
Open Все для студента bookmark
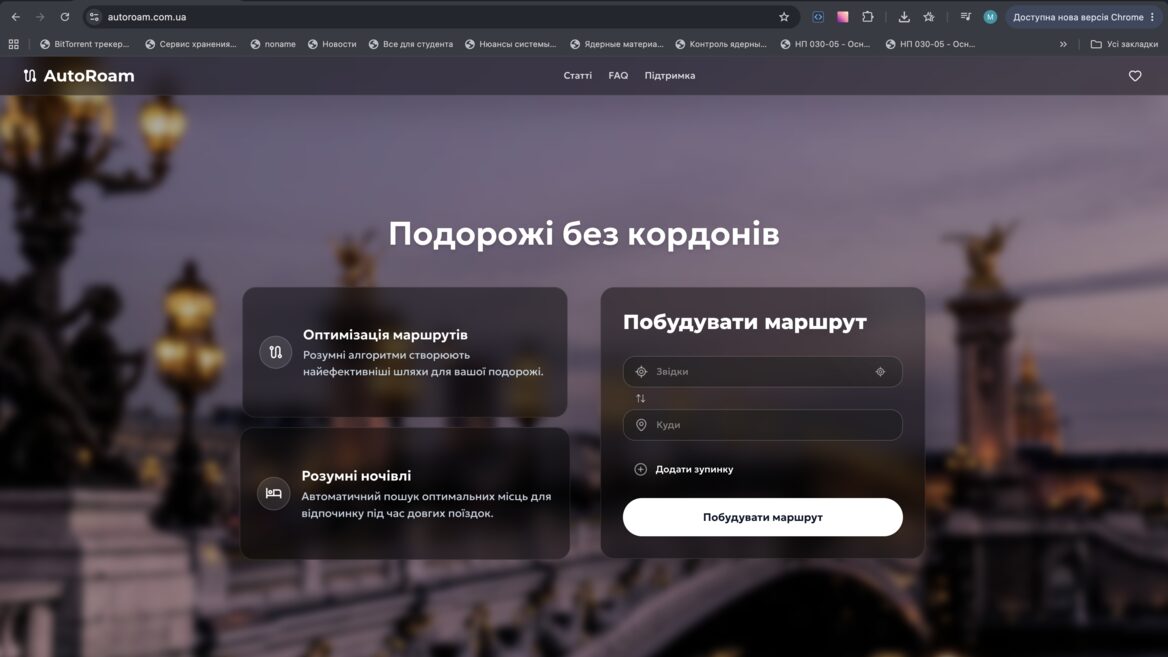pyautogui.click(x=410, y=44)
